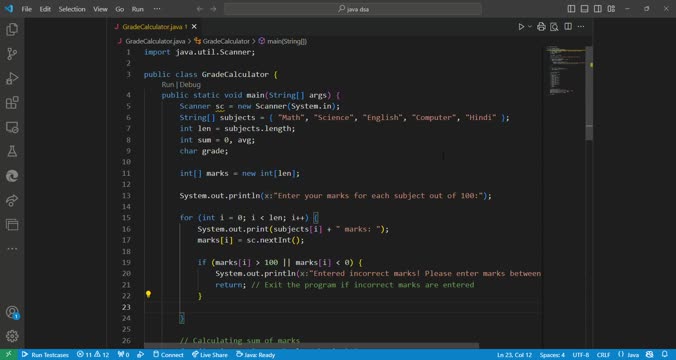Screen dimensions: 676x360
Task: Click the 'java dsa' command center search box
Action: [353, 9]
